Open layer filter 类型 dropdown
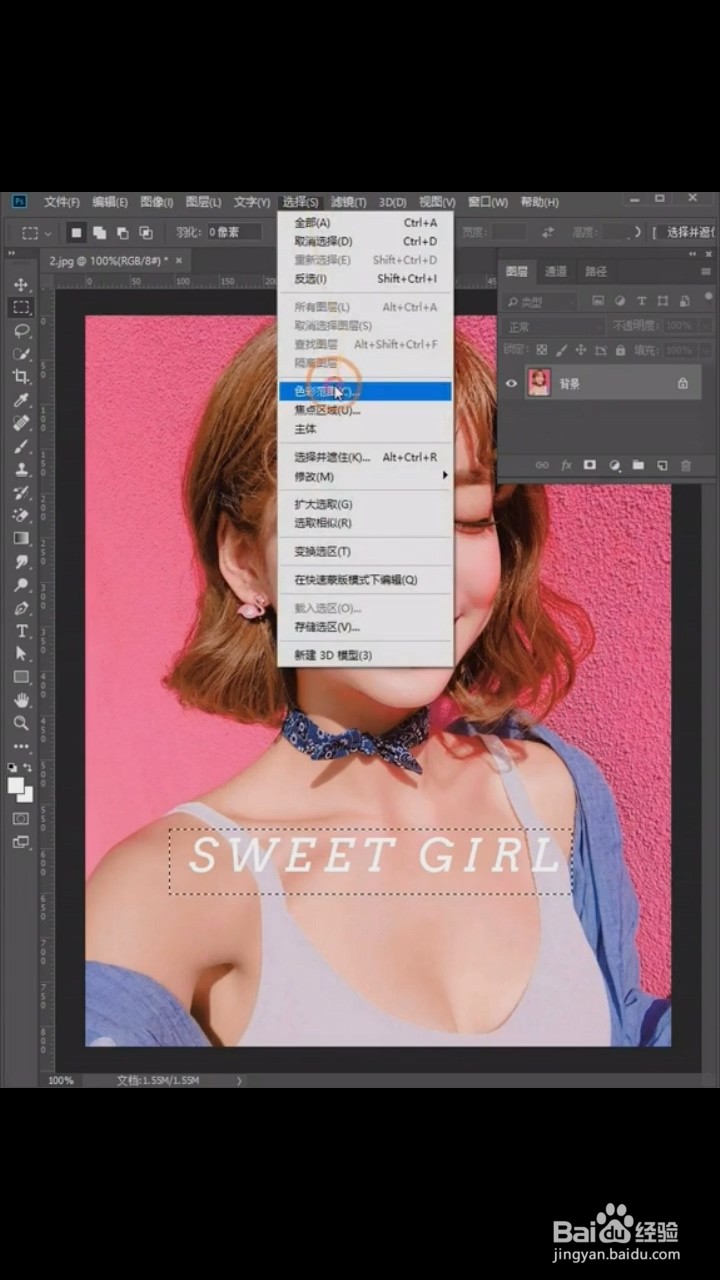The height and width of the screenshot is (1280, 720). tap(541, 301)
